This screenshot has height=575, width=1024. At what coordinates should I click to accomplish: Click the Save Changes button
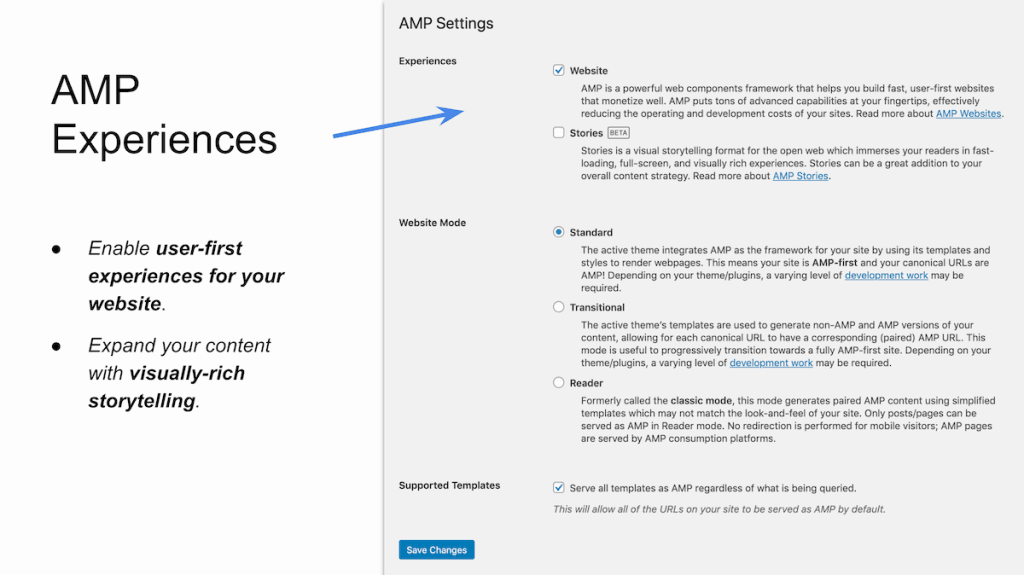click(436, 550)
